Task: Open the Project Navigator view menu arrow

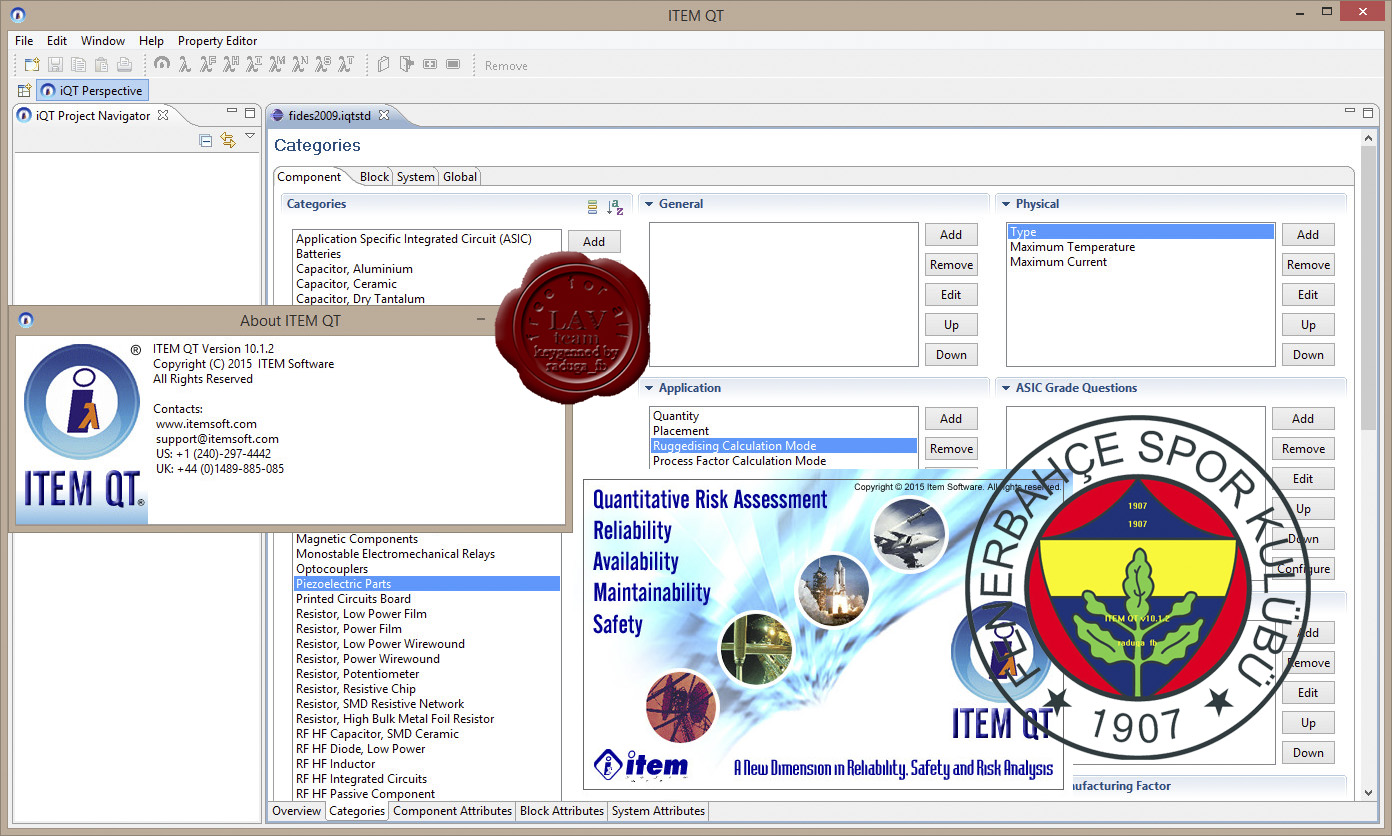Action: pos(250,137)
